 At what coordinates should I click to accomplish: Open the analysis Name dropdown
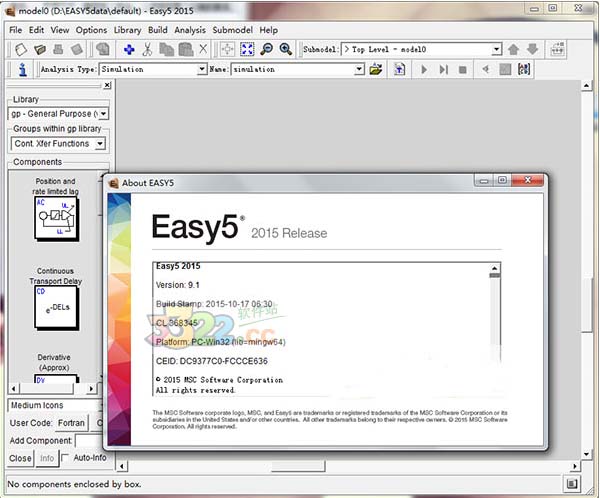[x=359, y=69]
